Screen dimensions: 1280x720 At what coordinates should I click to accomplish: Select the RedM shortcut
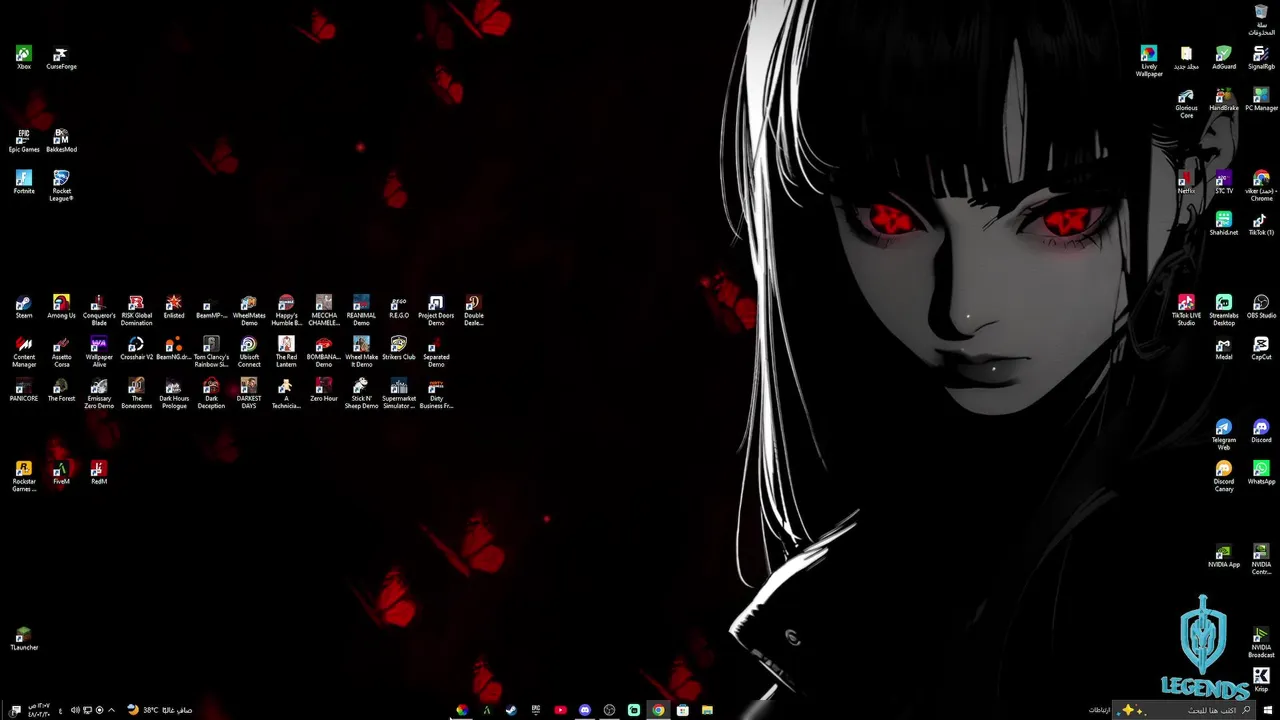point(99,474)
